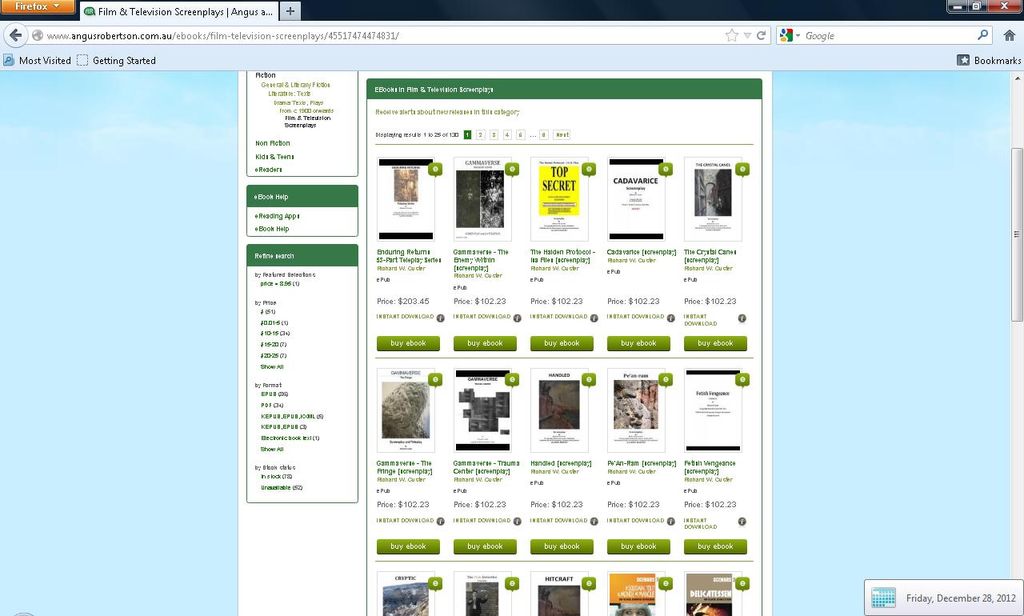Click the page vertical scrollbar thumb

[x=1017, y=235]
